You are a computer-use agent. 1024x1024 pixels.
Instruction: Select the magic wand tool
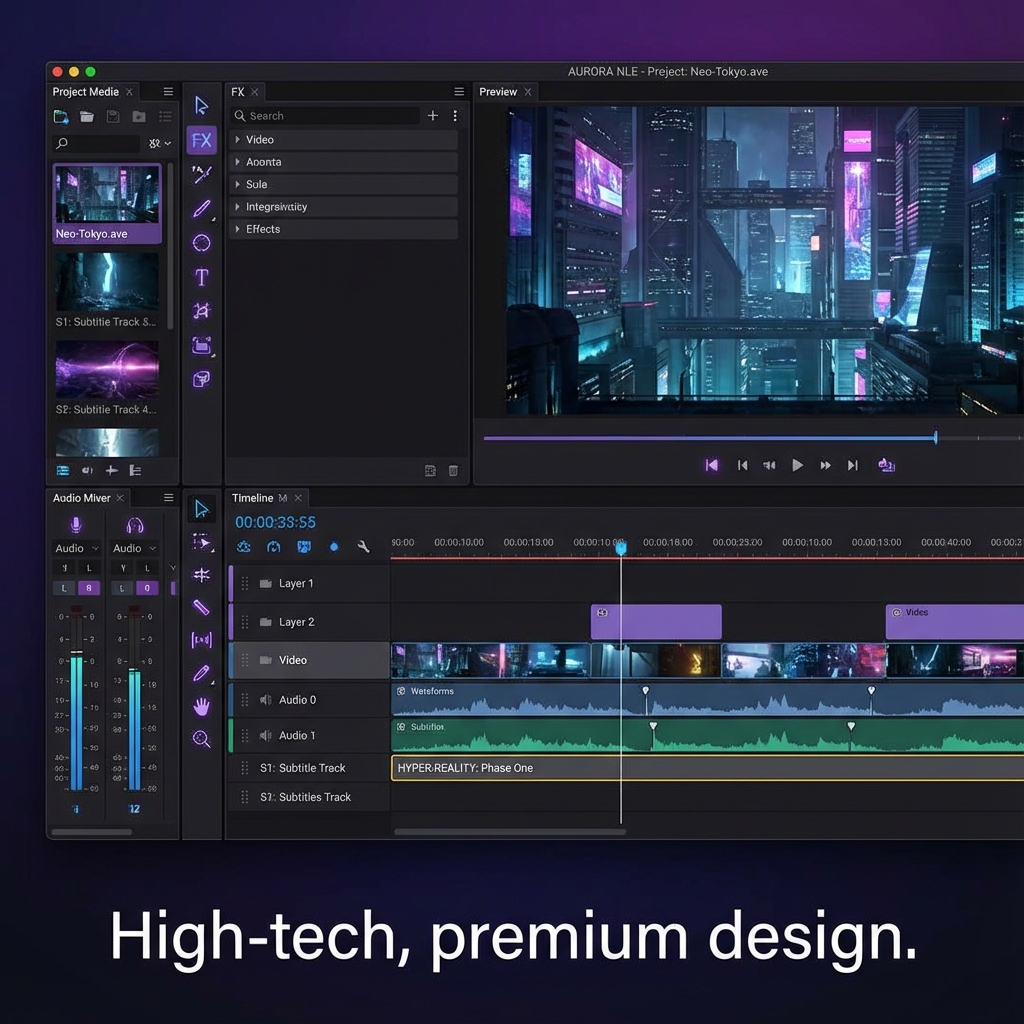coord(201,174)
